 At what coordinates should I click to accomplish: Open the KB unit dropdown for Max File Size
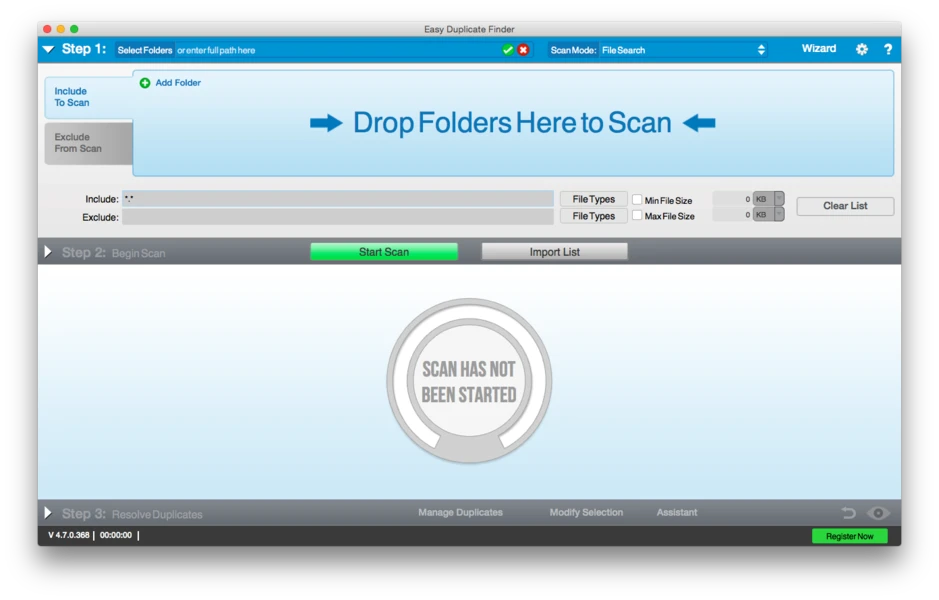coord(768,214)
